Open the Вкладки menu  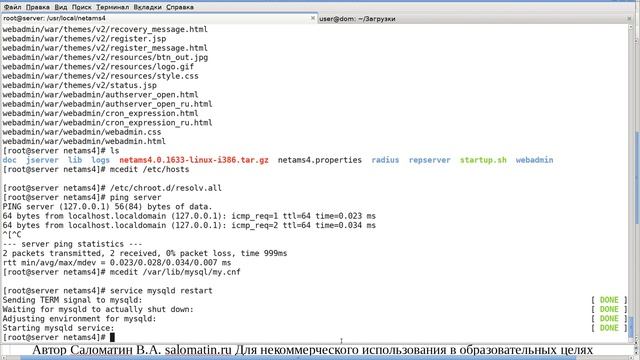[147, 7]
